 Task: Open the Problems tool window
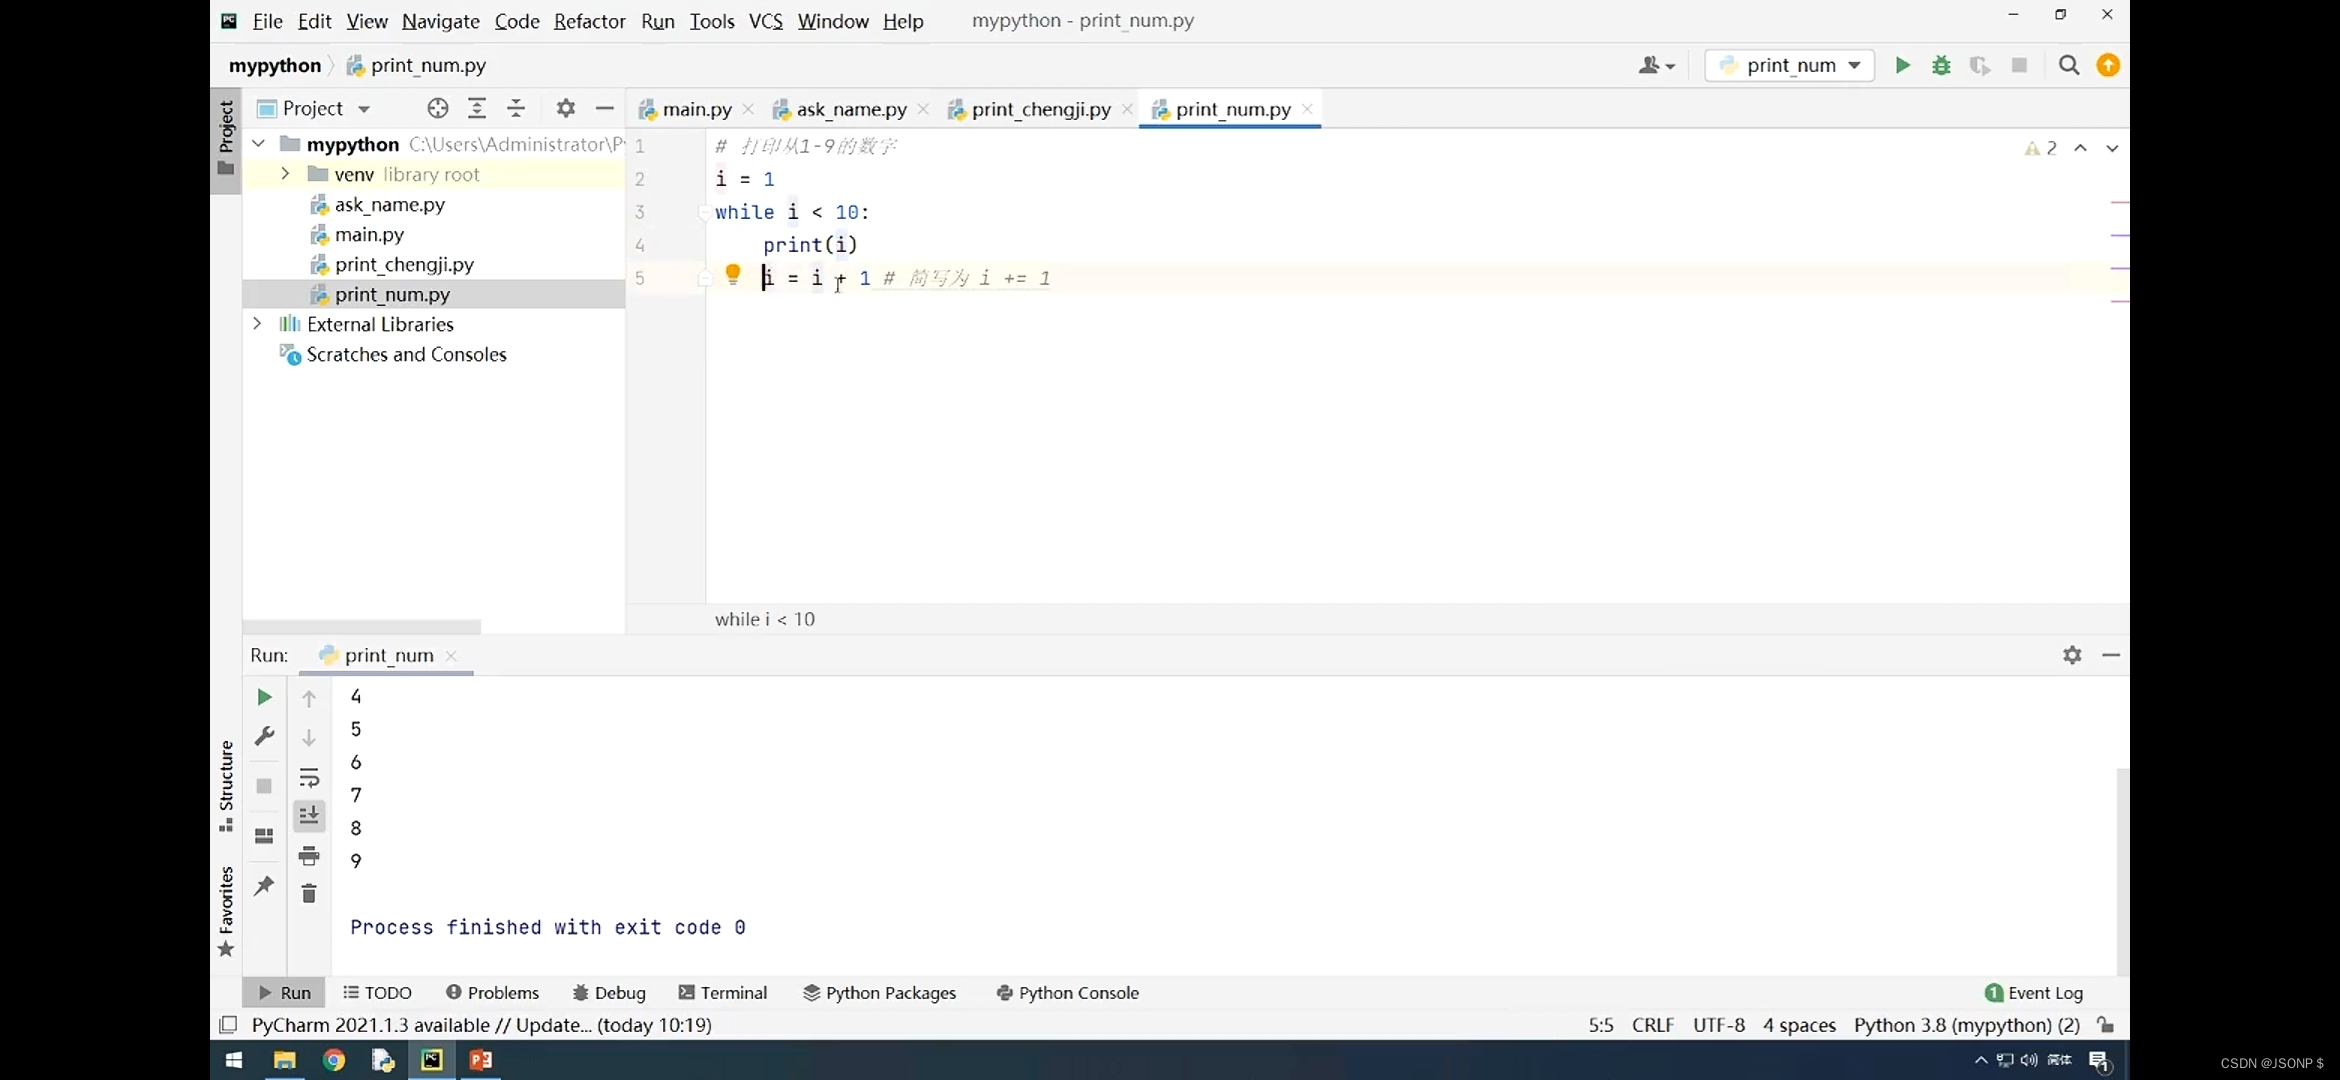[x=492, y=993]
